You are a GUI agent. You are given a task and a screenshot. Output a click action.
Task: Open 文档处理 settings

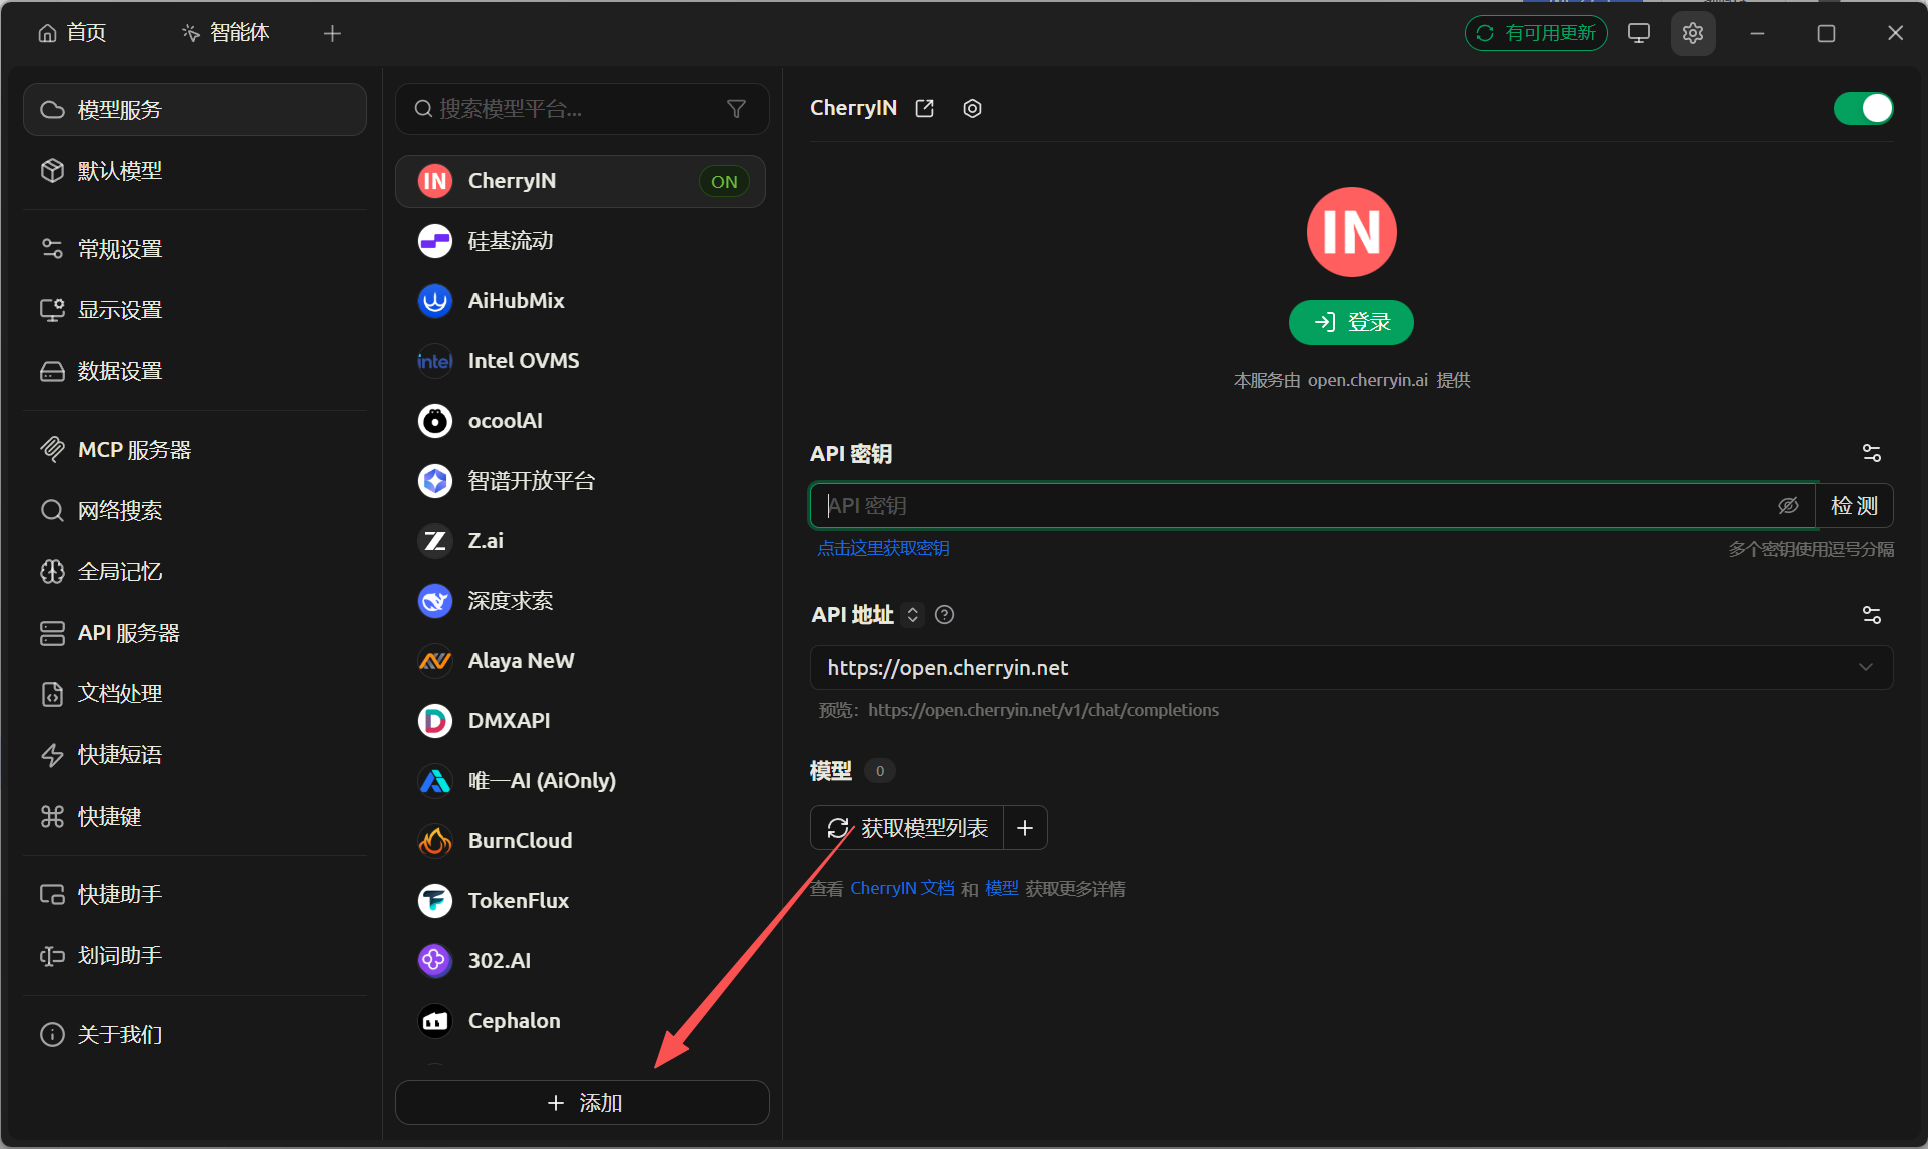tap(195, 694)
